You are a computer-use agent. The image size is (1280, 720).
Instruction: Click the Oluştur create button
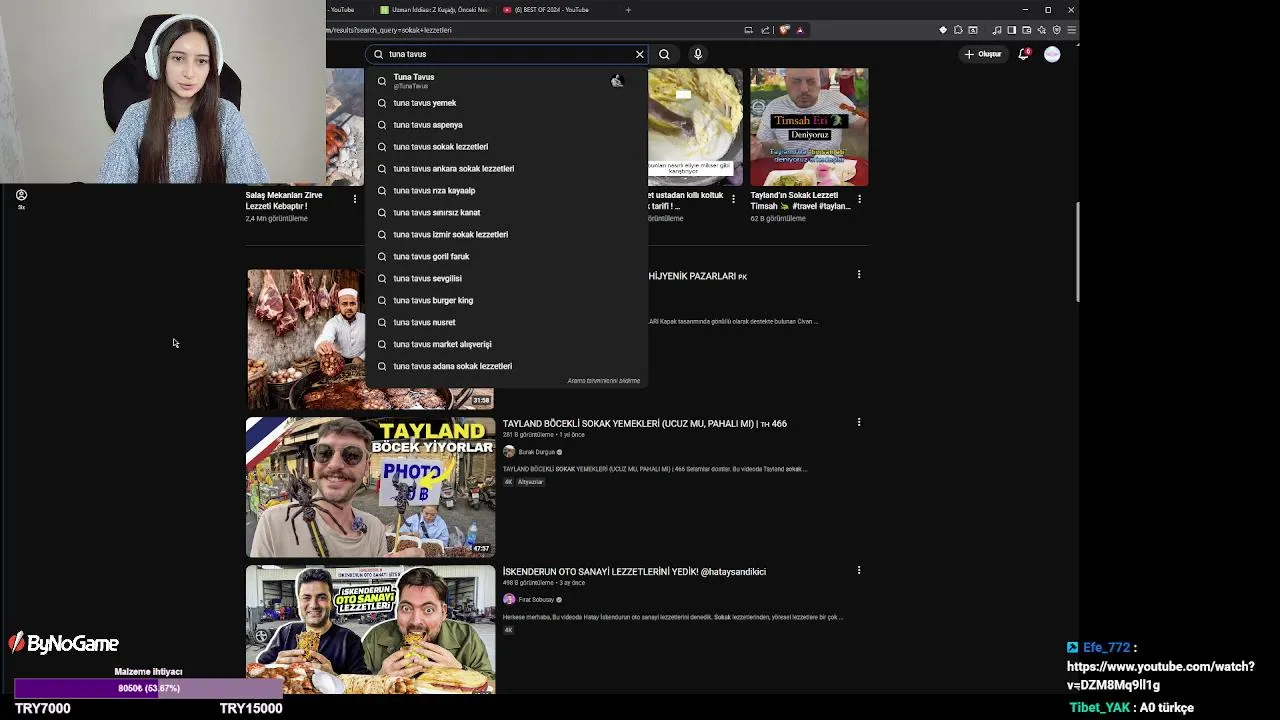(983, 54)
